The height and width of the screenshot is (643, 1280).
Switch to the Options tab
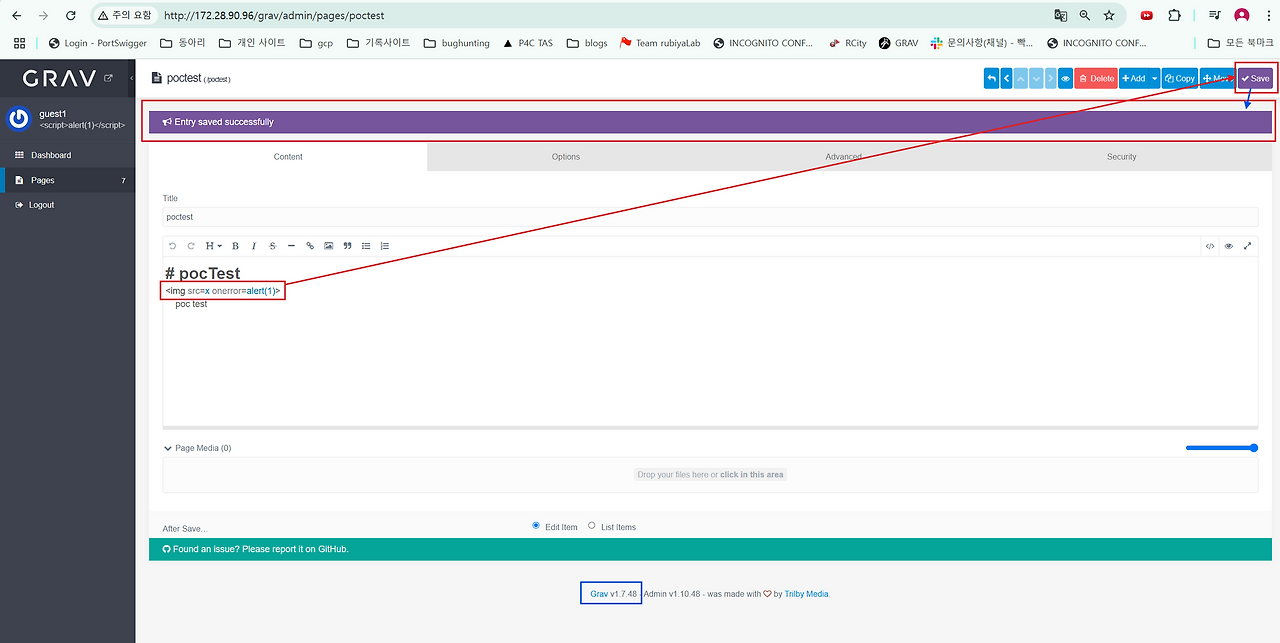coord(566,157)
